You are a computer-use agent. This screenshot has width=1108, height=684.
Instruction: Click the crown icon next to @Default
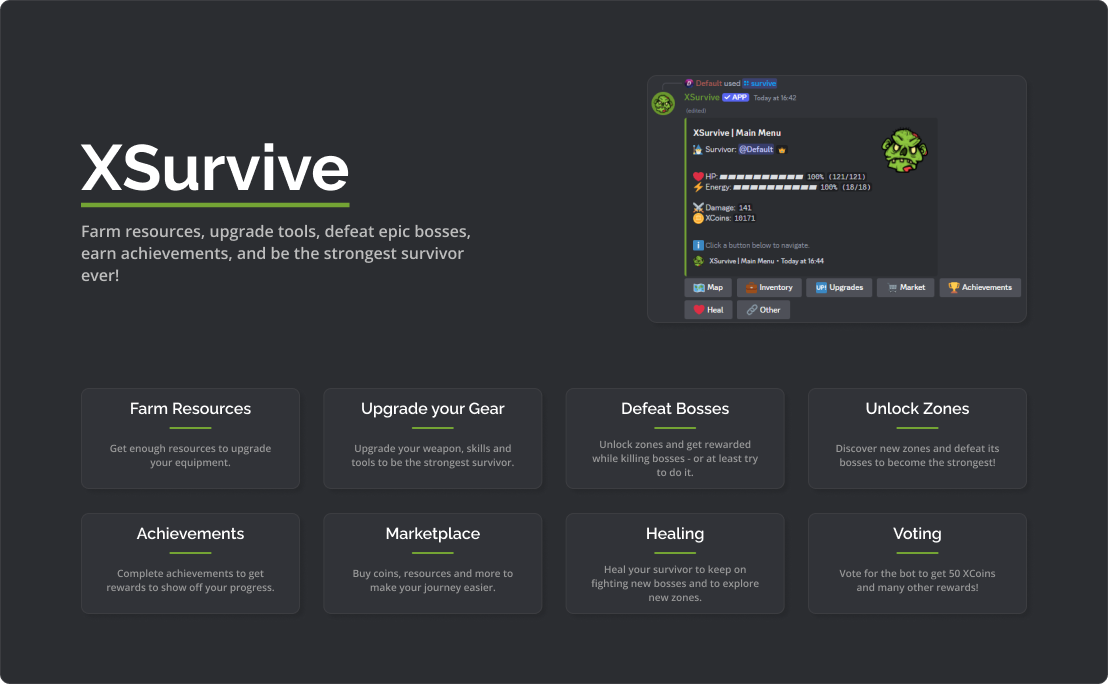(x=782, y=149)
